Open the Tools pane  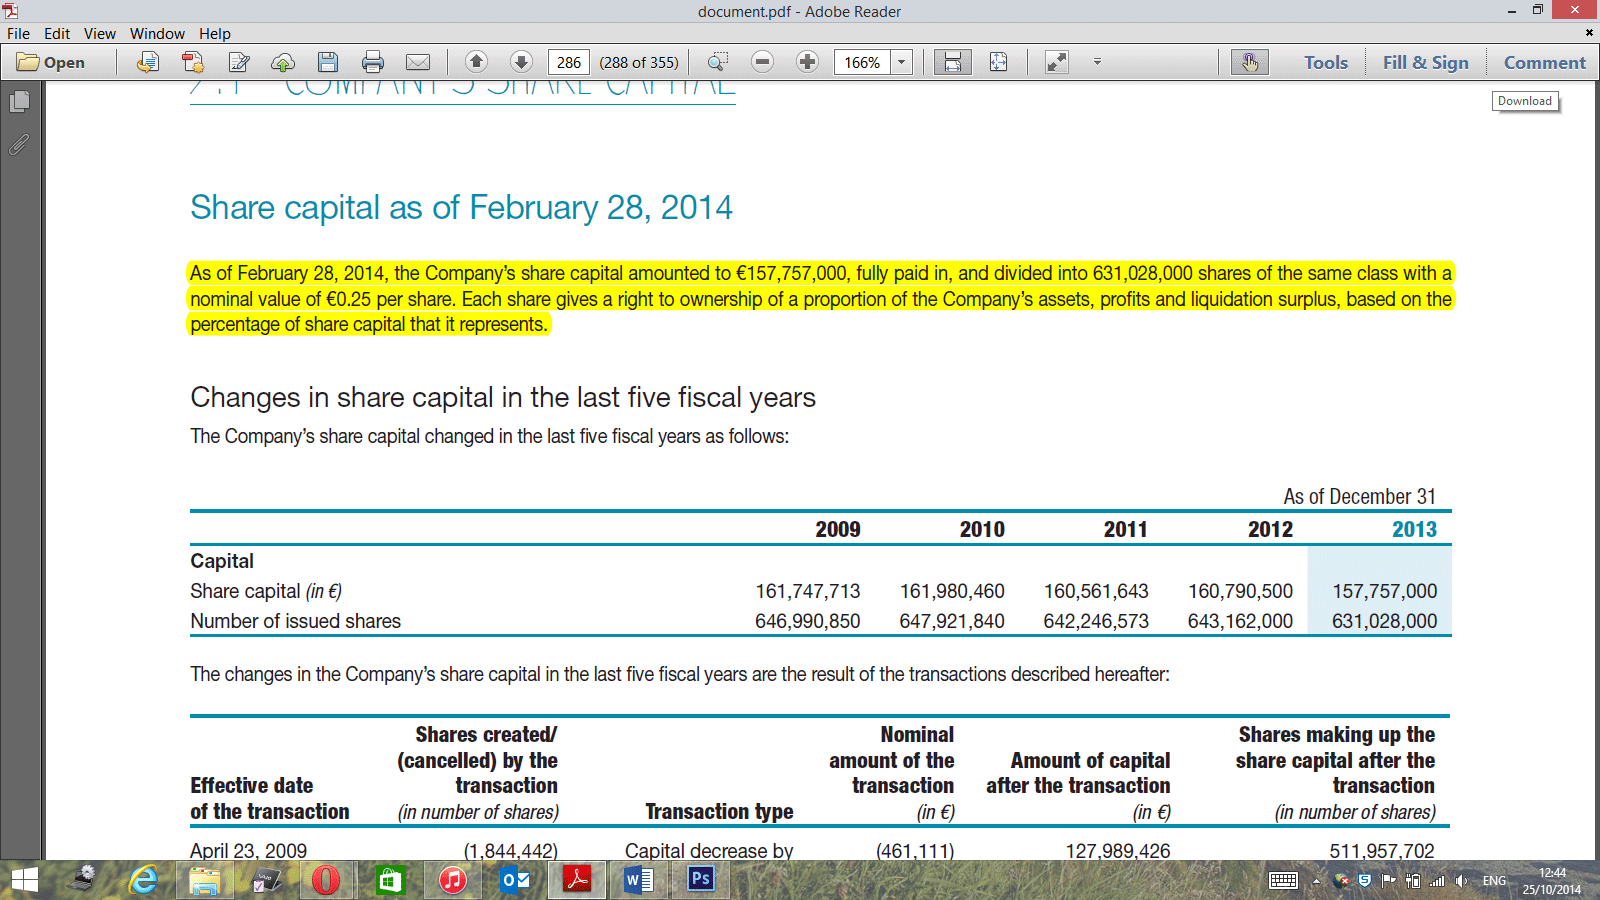point(1326,62)
